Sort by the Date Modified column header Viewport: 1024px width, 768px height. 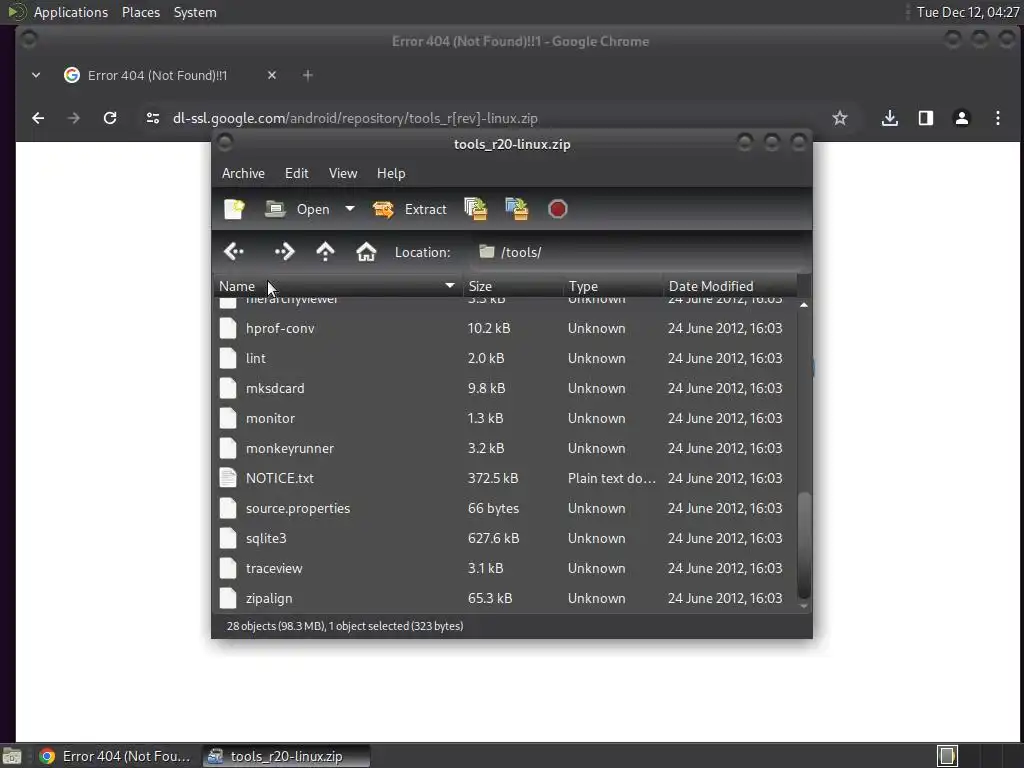coord(730,286)
